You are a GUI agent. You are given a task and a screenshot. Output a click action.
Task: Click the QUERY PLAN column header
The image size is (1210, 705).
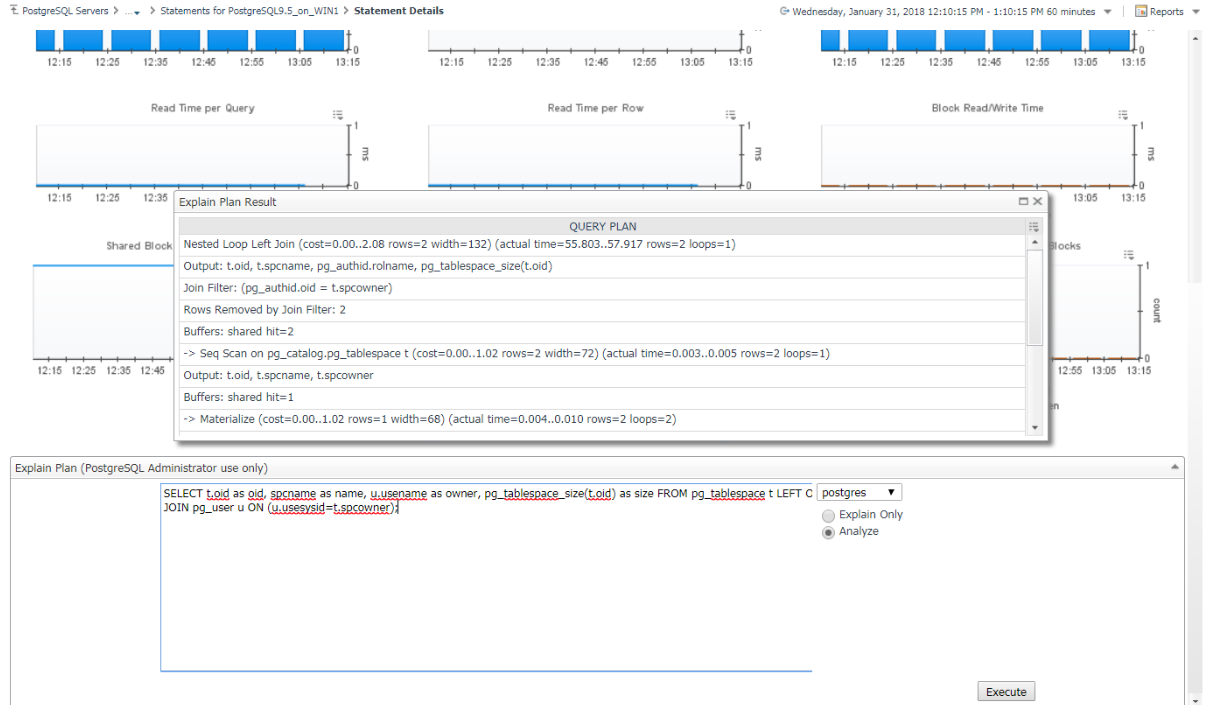(602, 227)
